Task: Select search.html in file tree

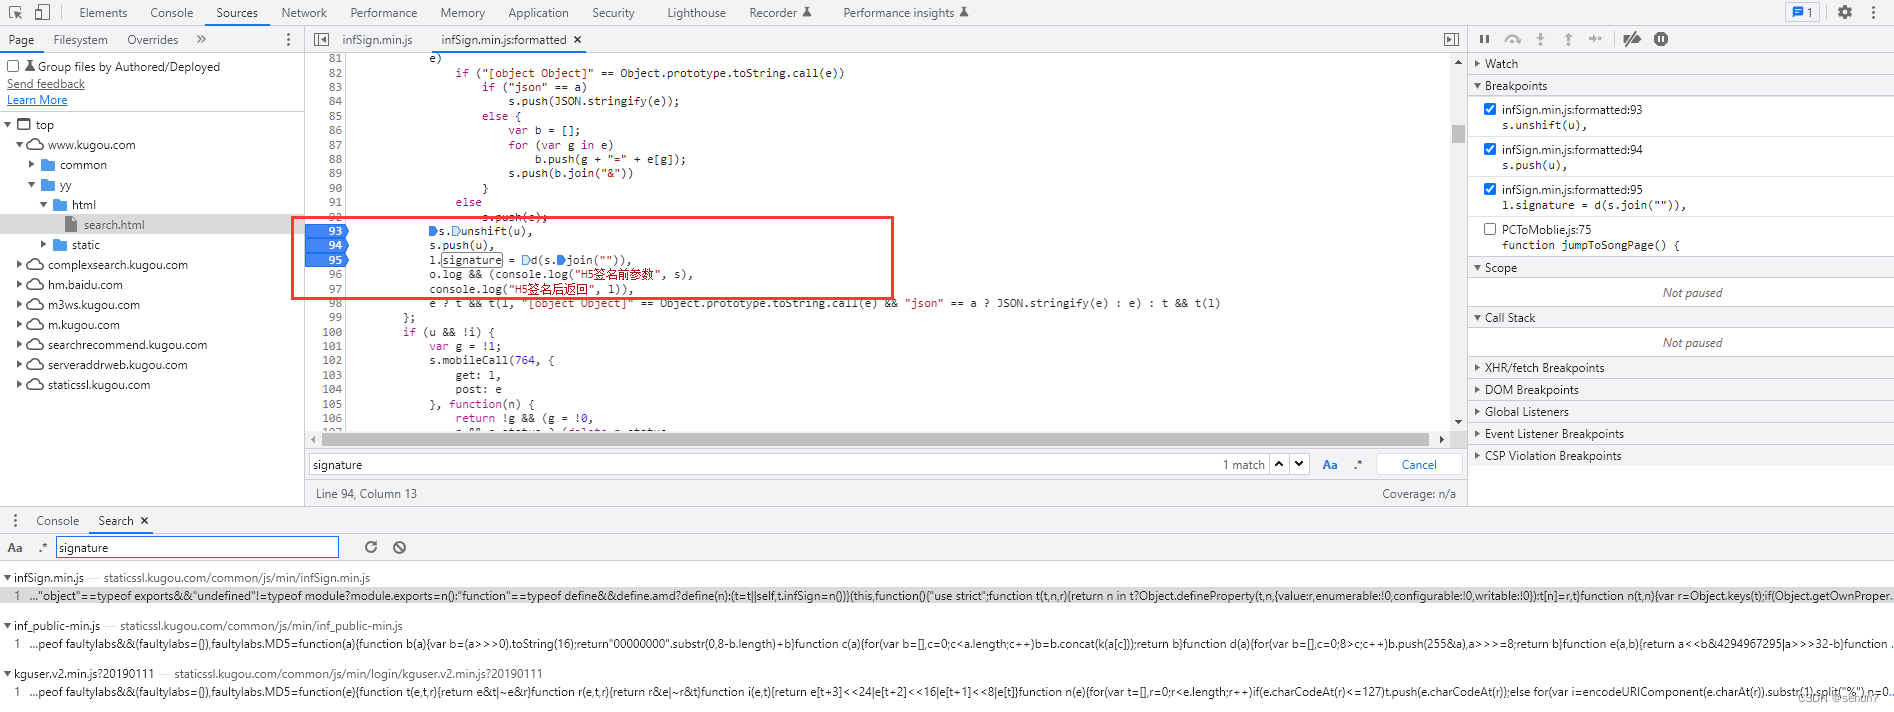Action: point(114,225)
